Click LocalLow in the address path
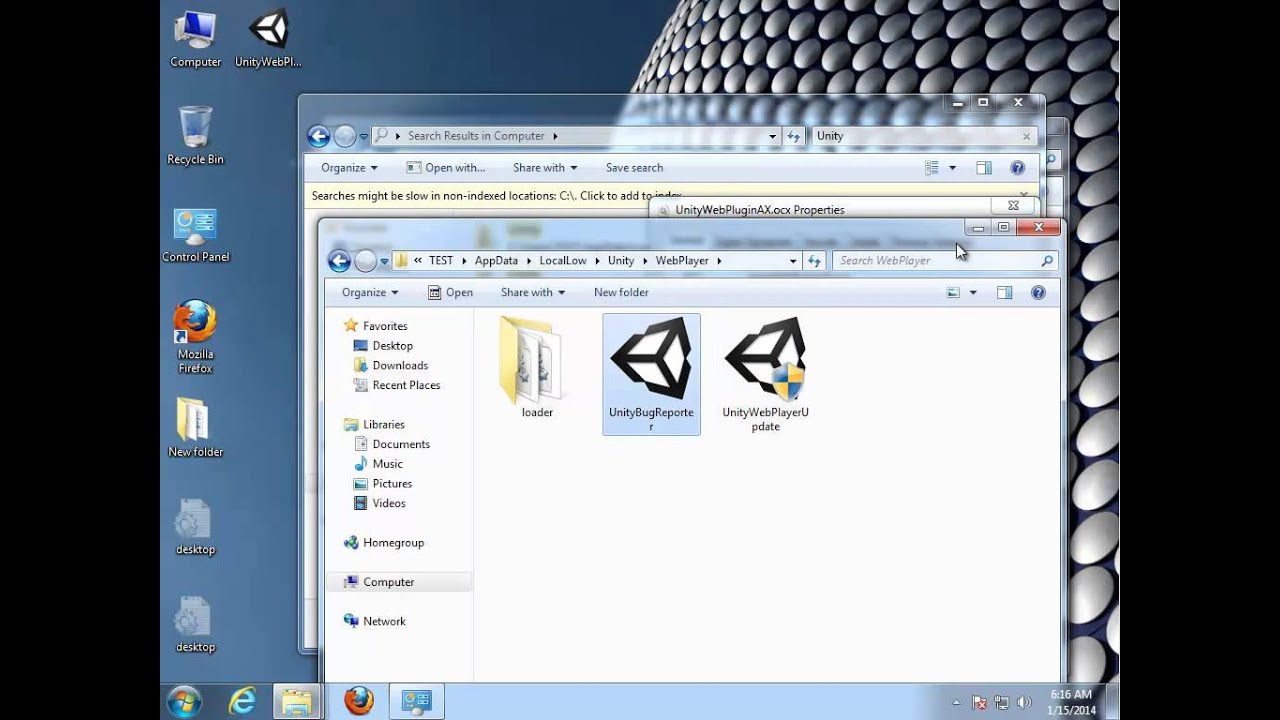Screen dimensions: 1280x720 point(563,261)
